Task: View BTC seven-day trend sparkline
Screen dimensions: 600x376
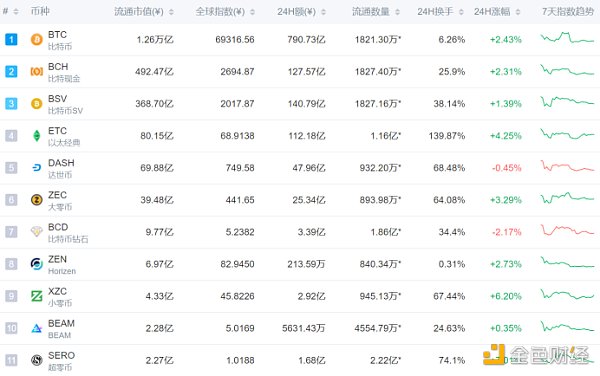Action: [x=567, y=38]
